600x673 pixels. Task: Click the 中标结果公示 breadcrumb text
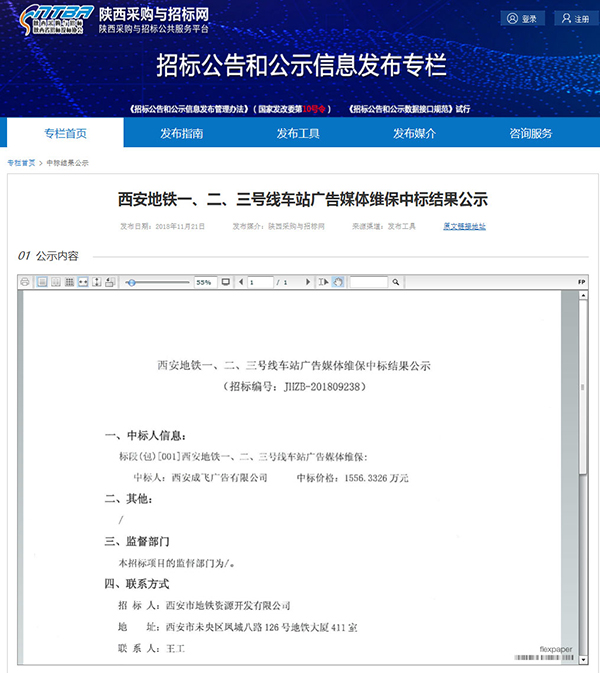tap(67, 163)
